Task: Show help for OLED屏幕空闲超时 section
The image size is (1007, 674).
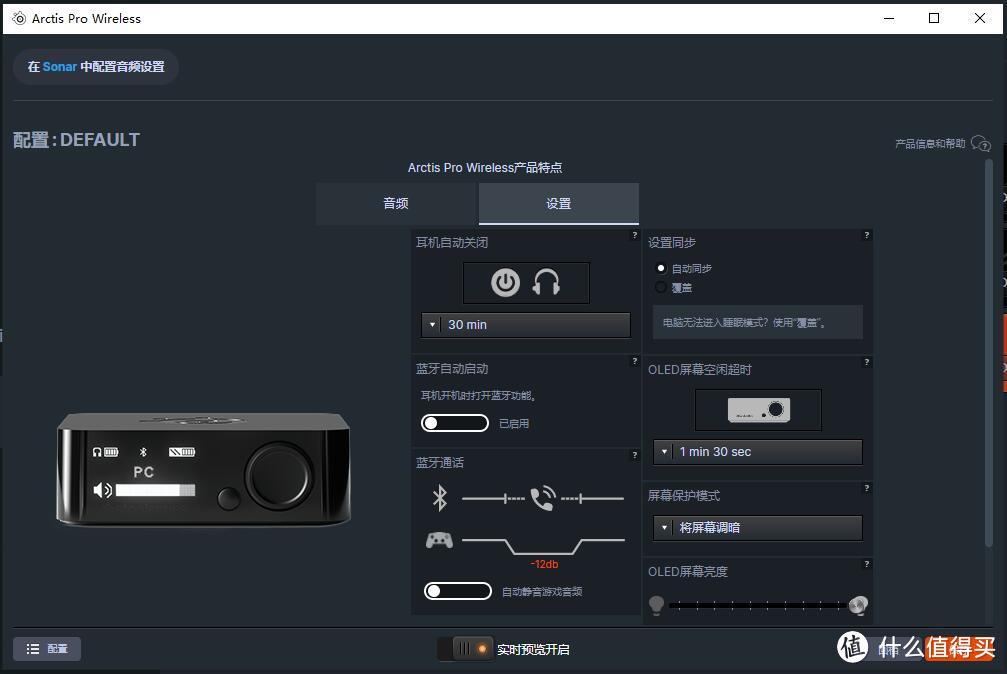Action: pyautogui.click(x=866, y=362)
